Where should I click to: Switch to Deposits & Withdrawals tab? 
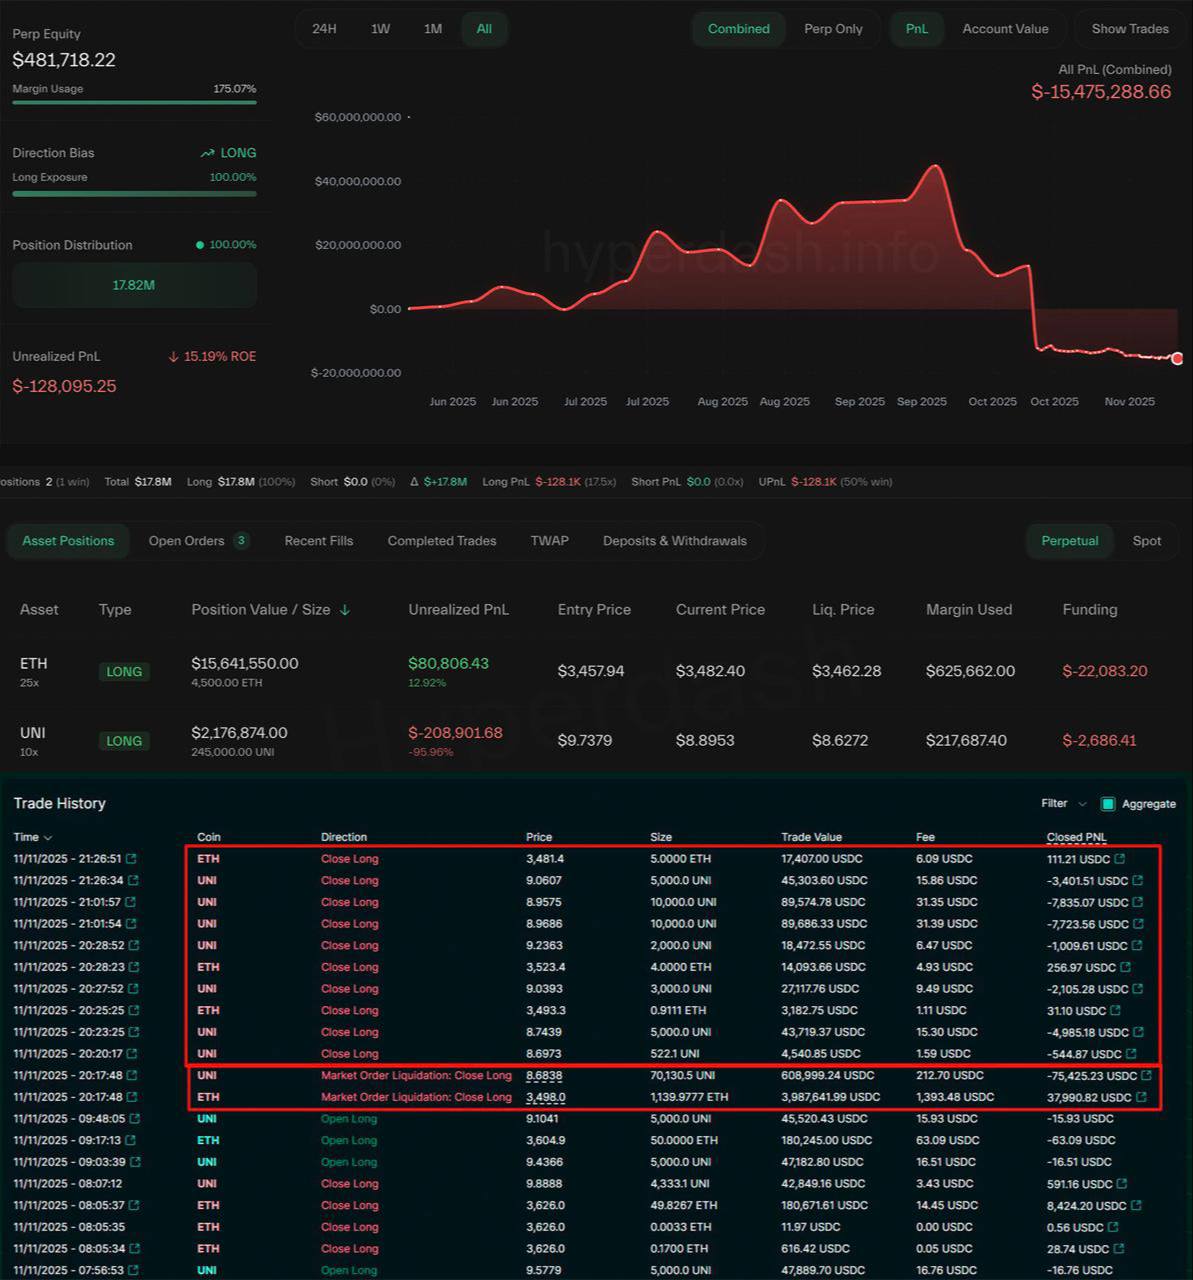674,541
